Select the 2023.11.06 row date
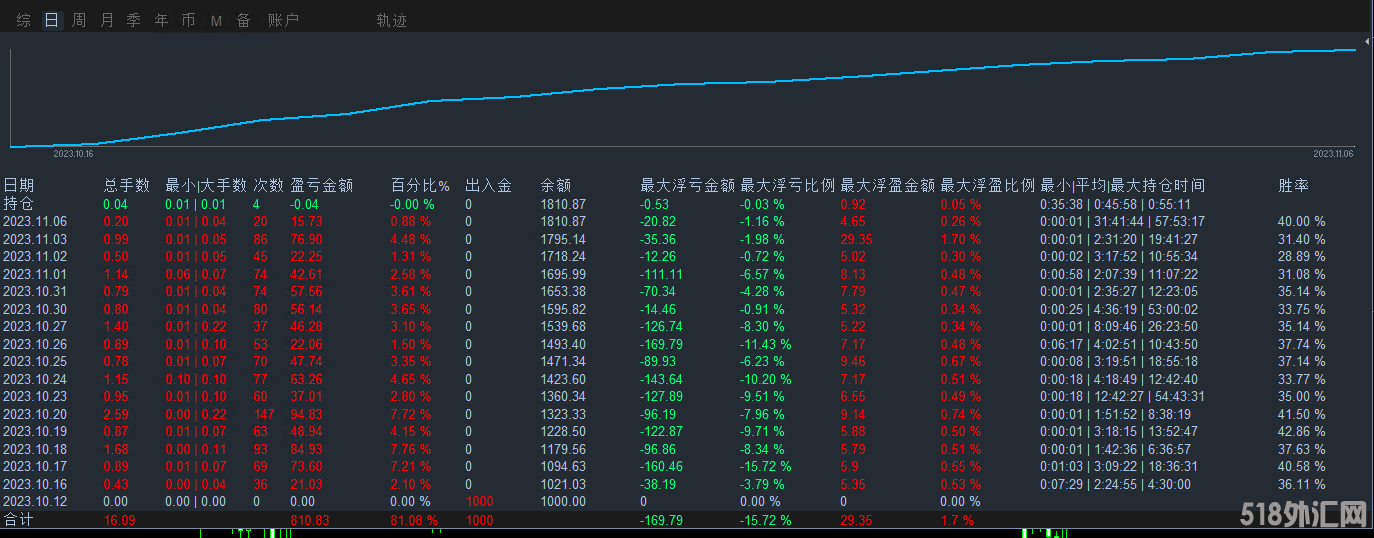The image size is (1374, 538). point(35,221)
